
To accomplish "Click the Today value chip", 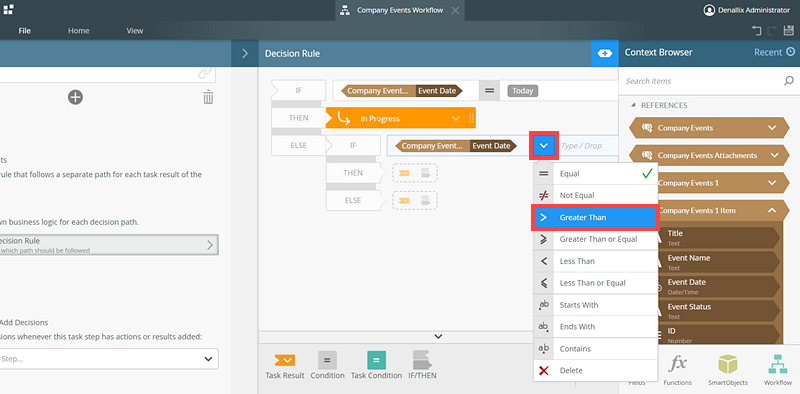I will [x=523, y=91].
